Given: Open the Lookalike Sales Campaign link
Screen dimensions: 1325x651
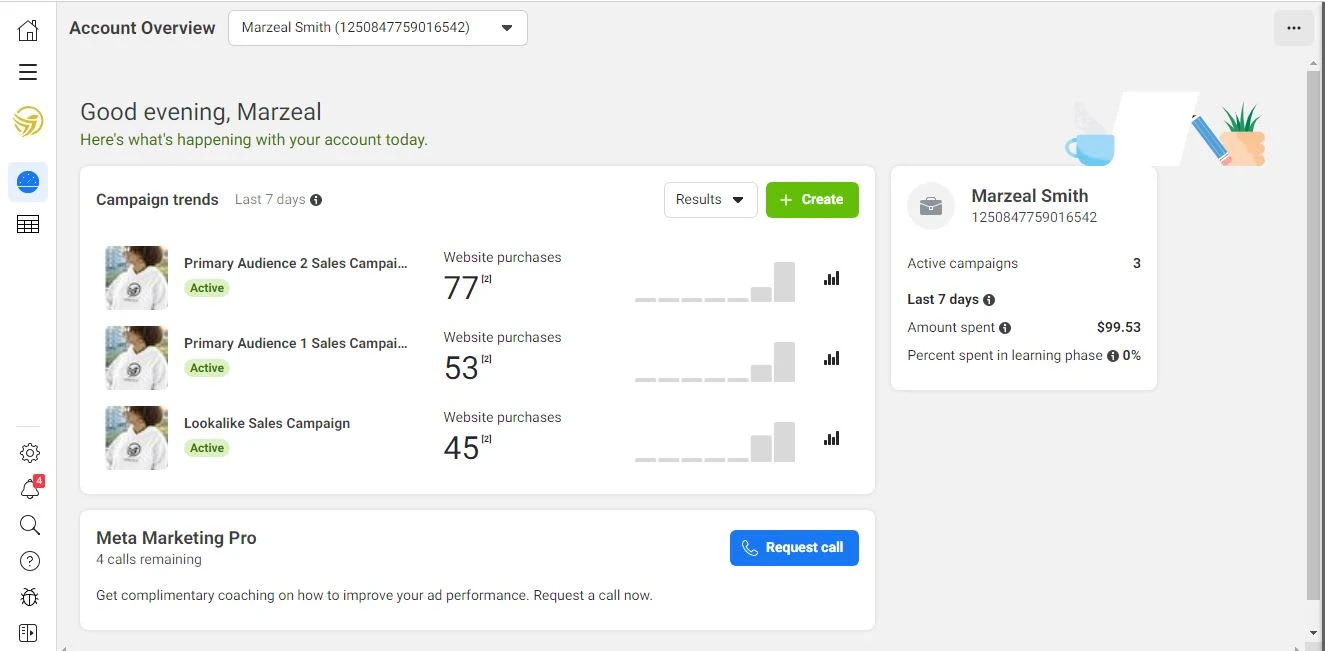Looking at the screenshot, I should click(x=267, y=423).
